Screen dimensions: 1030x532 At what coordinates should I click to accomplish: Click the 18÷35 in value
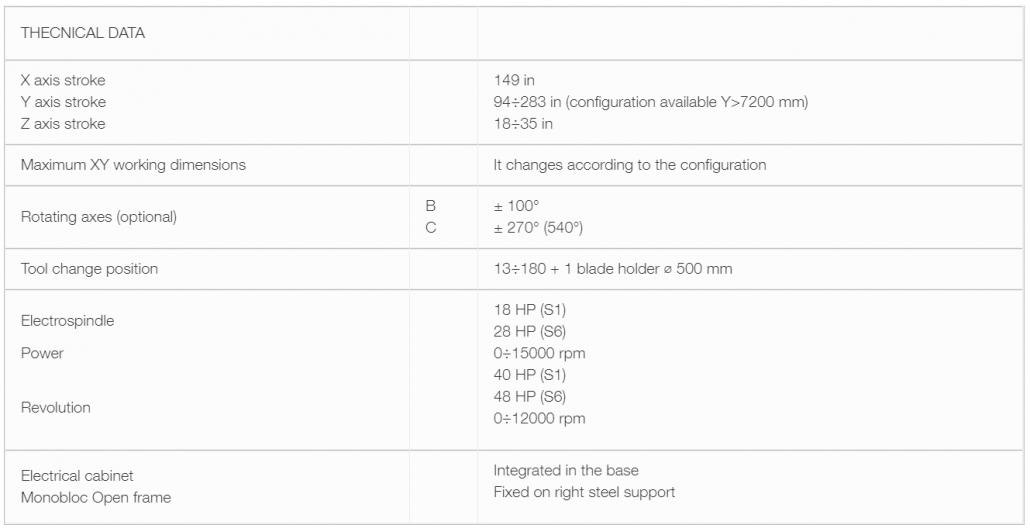click(523, 124)
